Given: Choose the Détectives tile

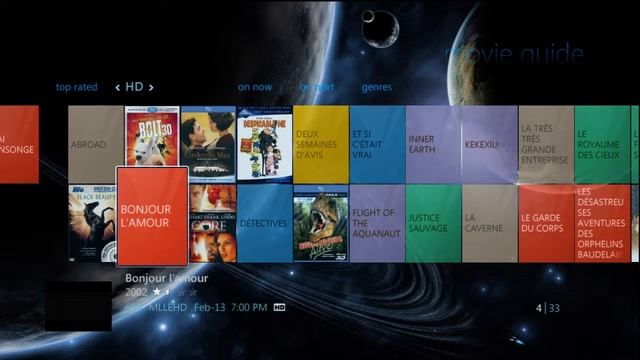Looking at the screenshot, I should [264, 223].
